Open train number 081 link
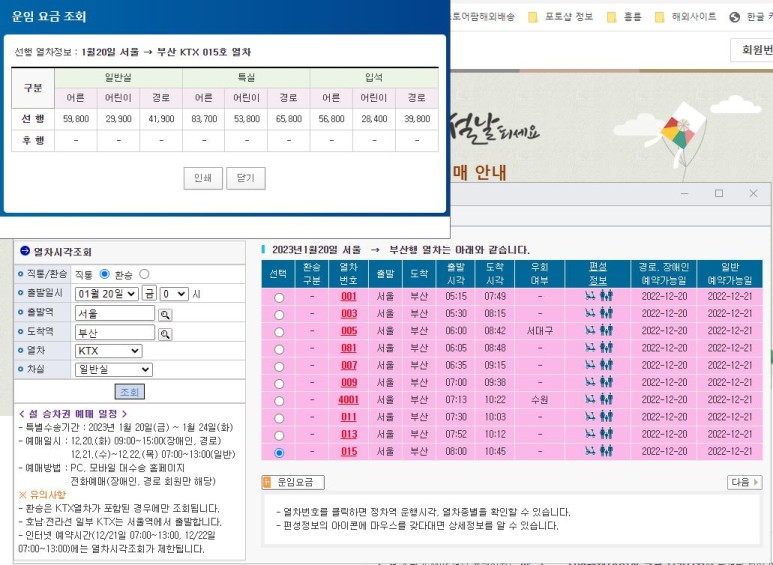The height and width of the screenshot is (565, 773). 349,348
